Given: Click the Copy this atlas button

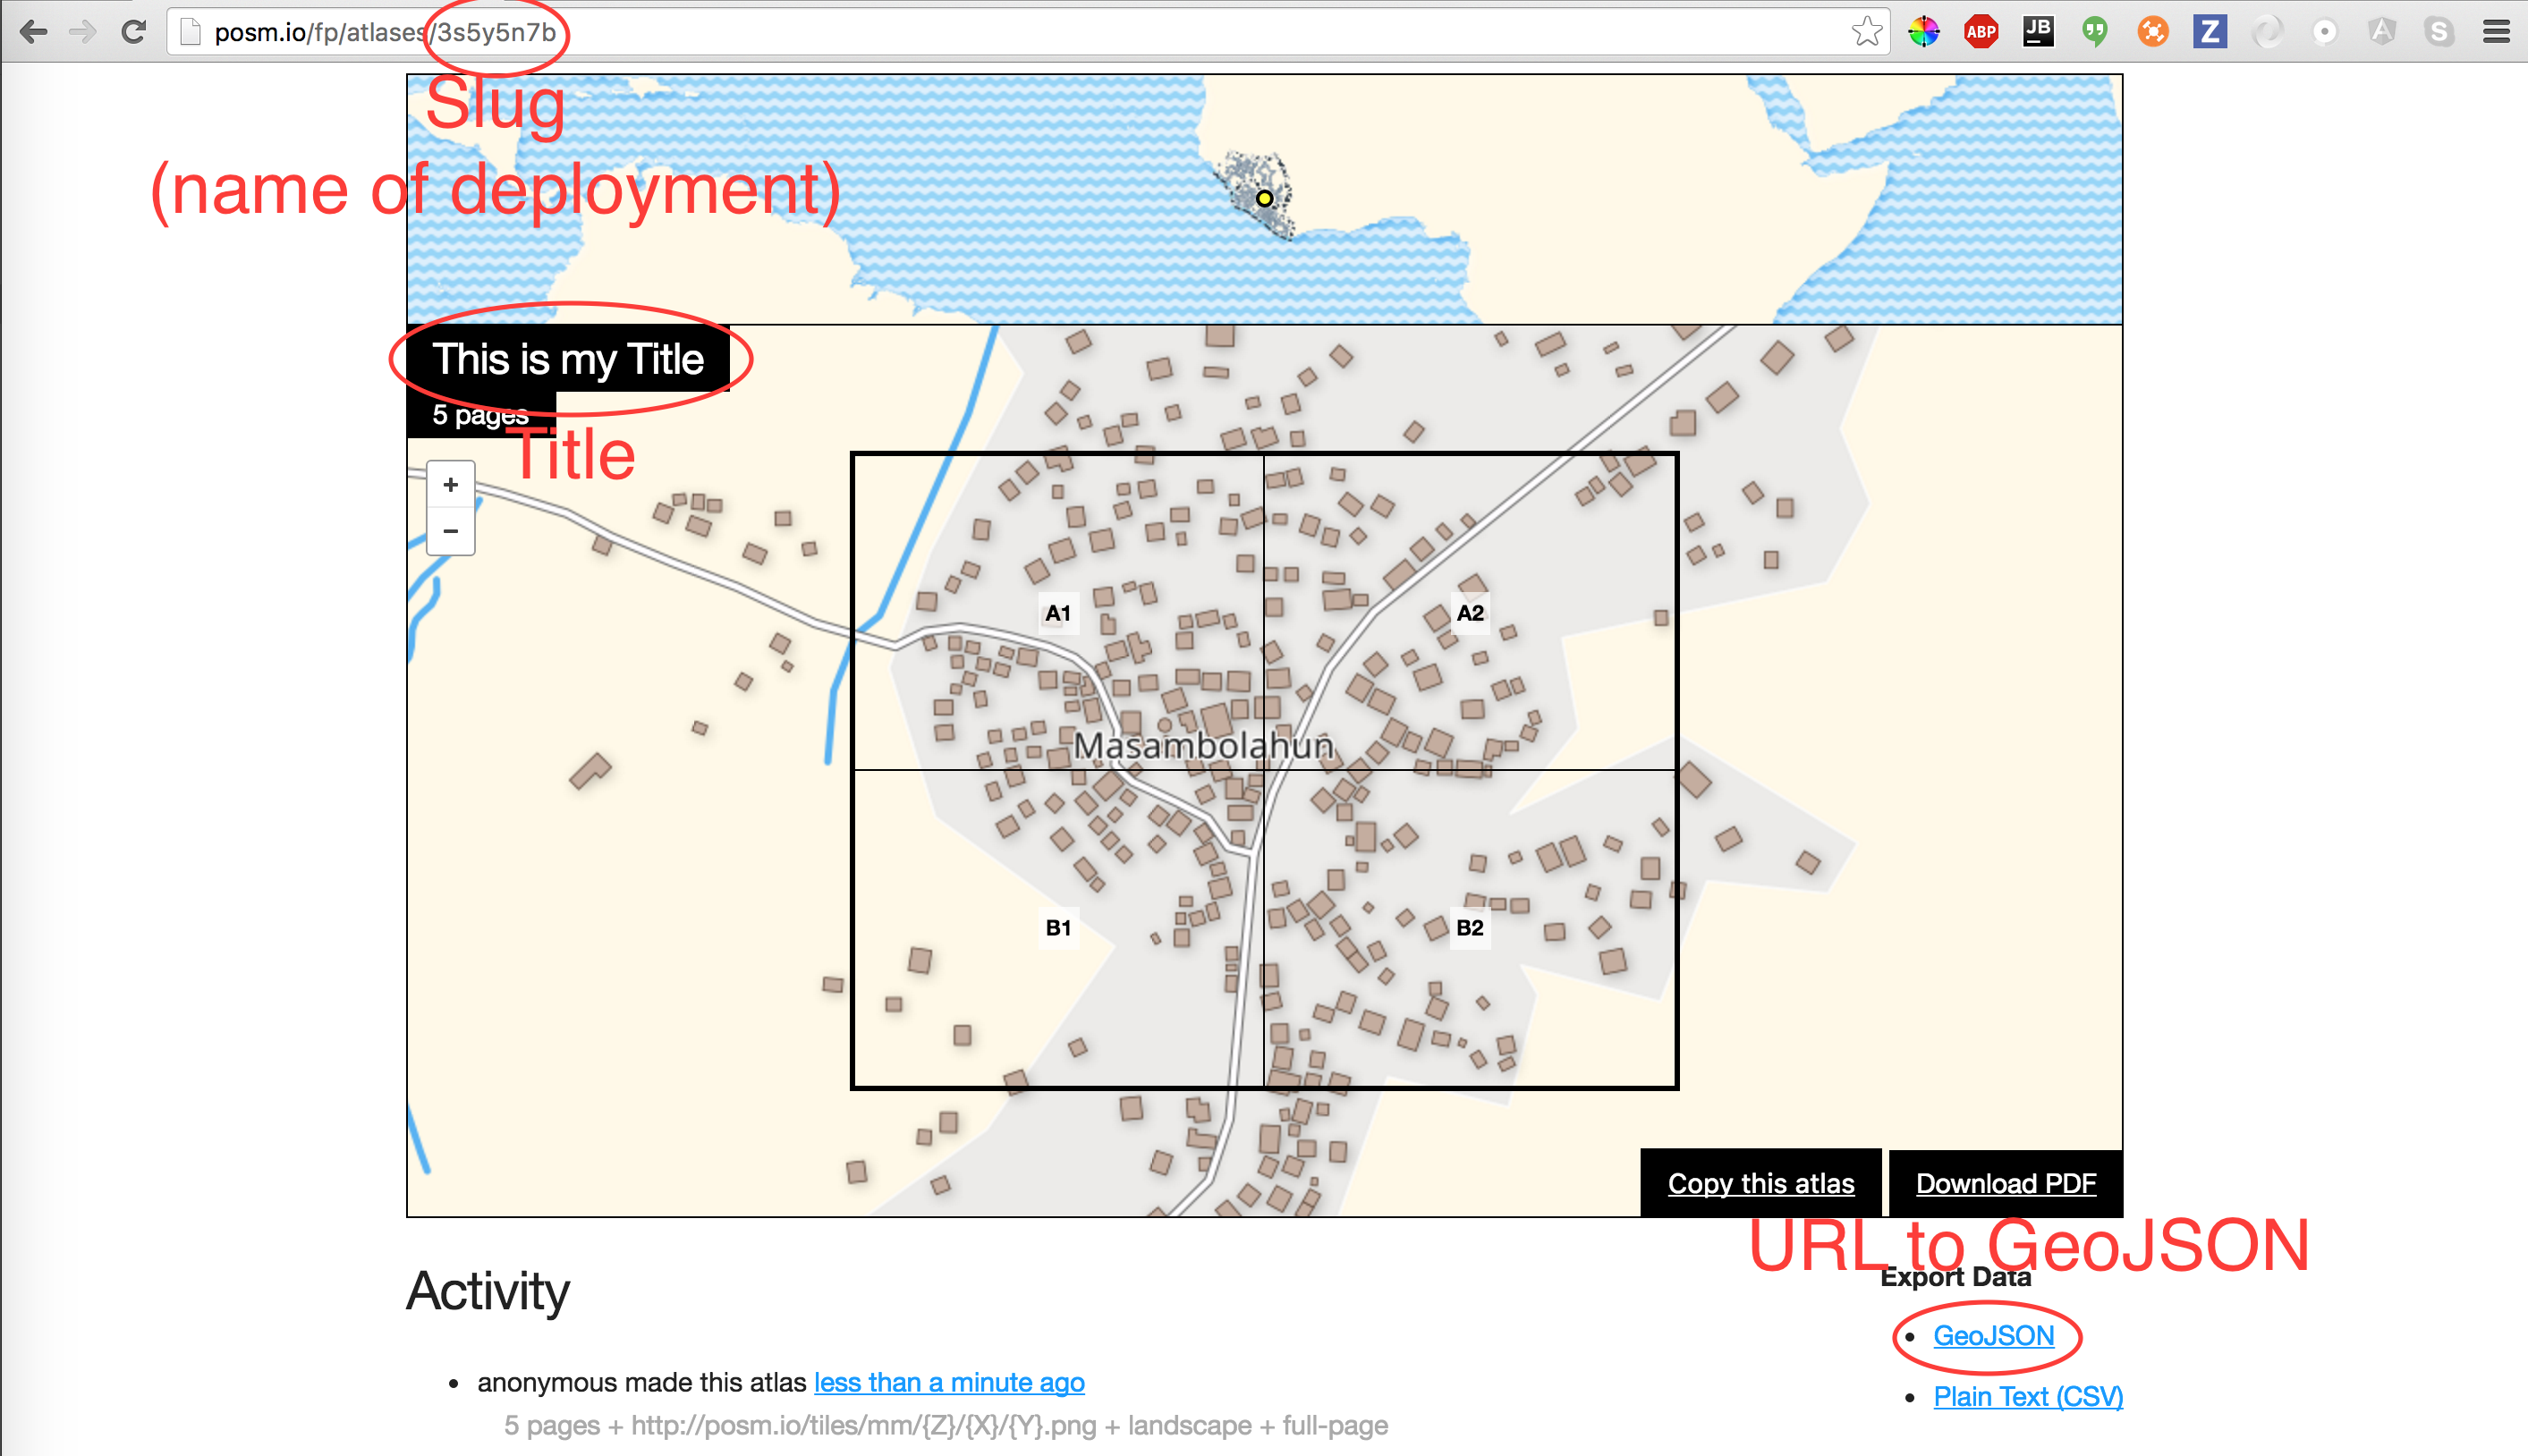Looking at the screenshot, I should click(x=1760, y=1183).
